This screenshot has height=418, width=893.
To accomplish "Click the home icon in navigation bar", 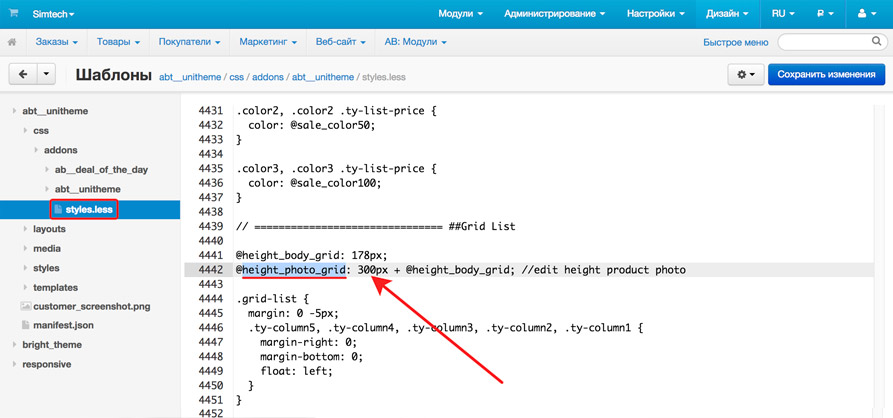I will (12, 43).
